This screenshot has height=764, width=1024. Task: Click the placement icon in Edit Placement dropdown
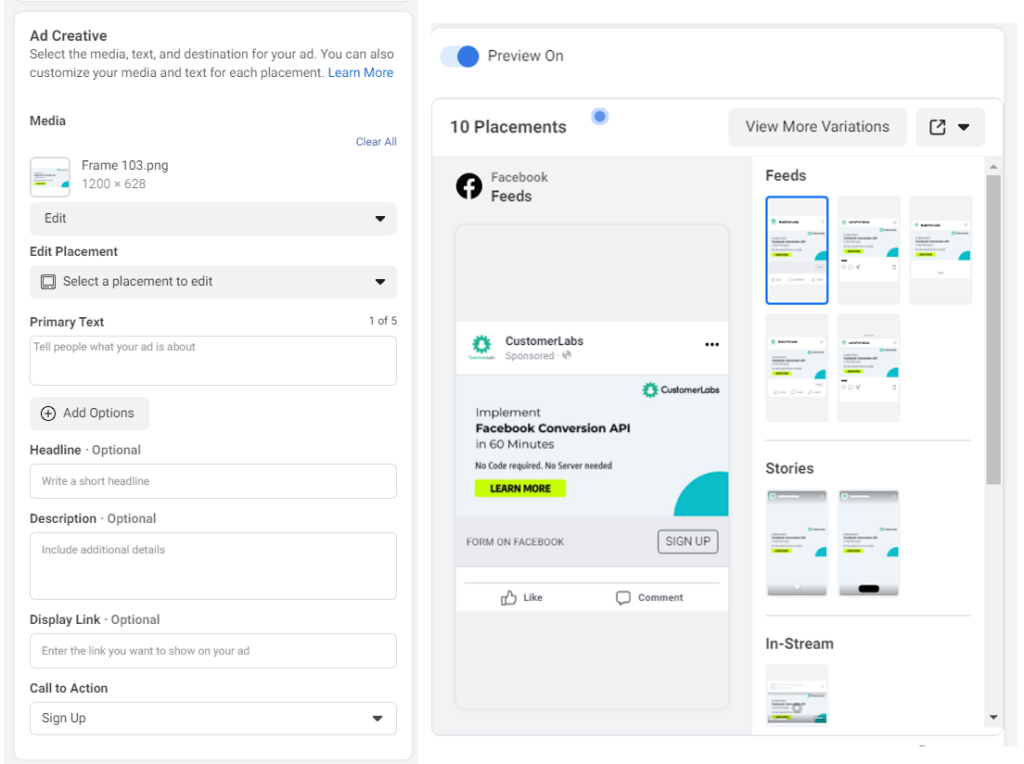pos(48,281)
